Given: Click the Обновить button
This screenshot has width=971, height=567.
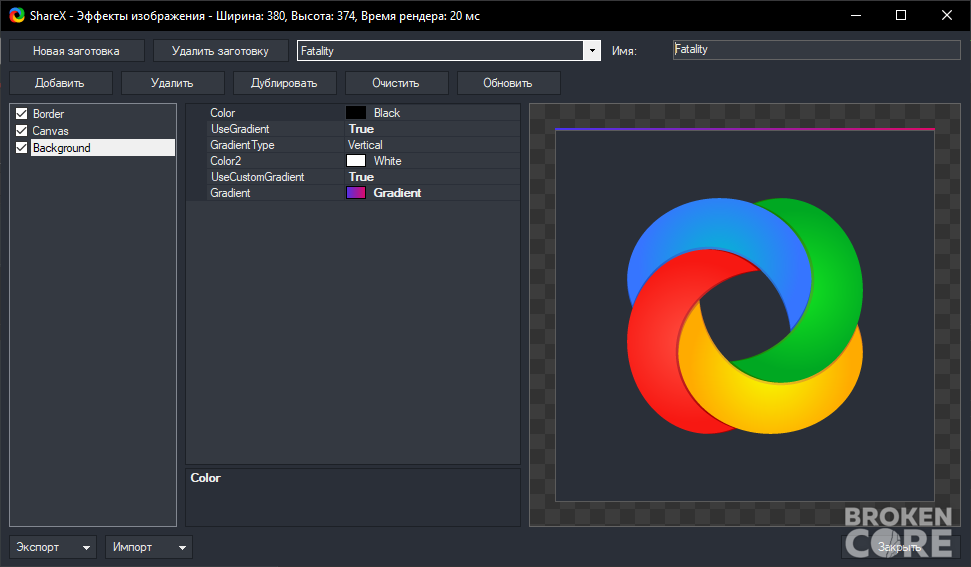Looking at the screenshot, I should (x=508, y=83).
